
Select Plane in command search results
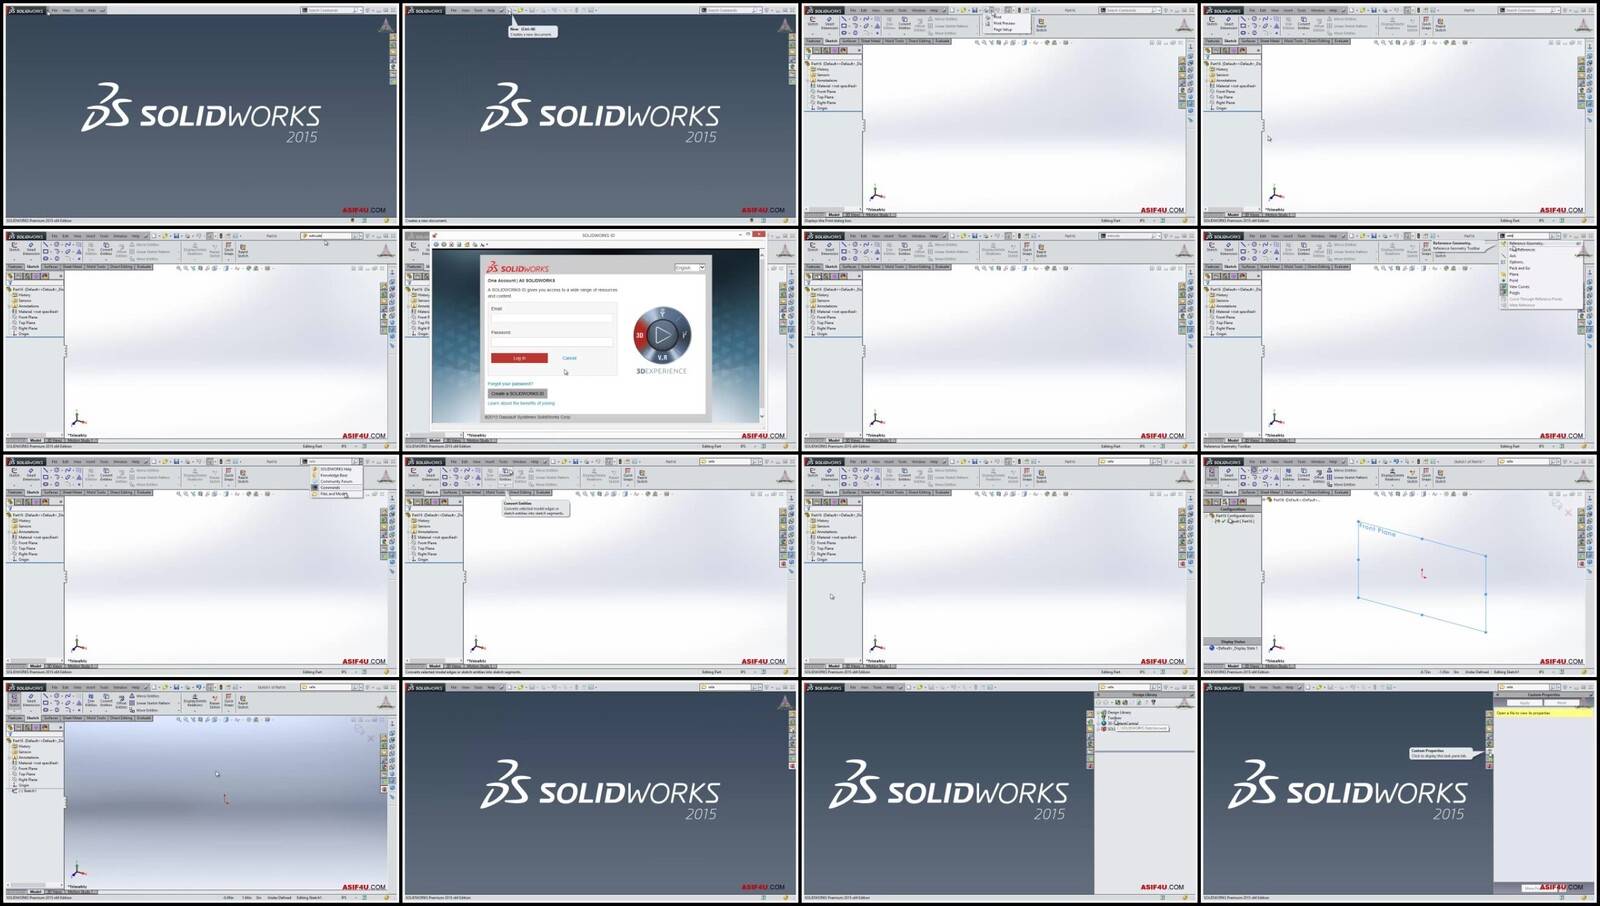click(x=1514, y=274)
